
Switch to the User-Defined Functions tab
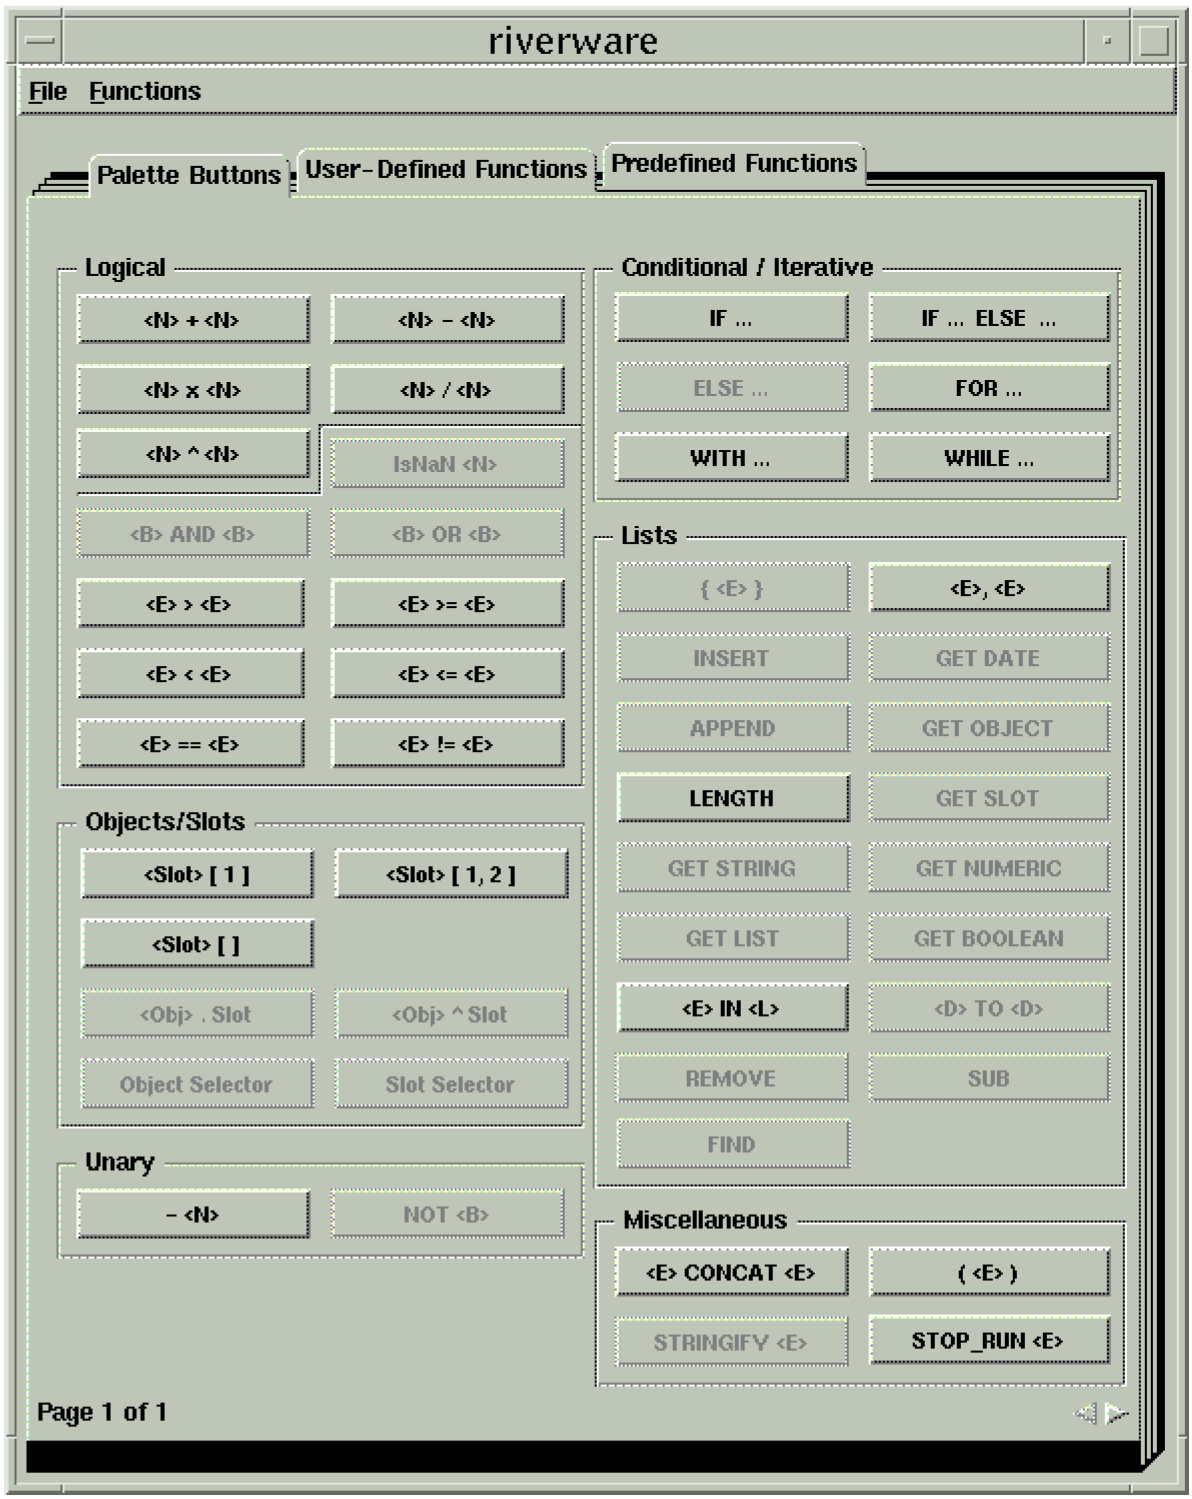(446, 169)
